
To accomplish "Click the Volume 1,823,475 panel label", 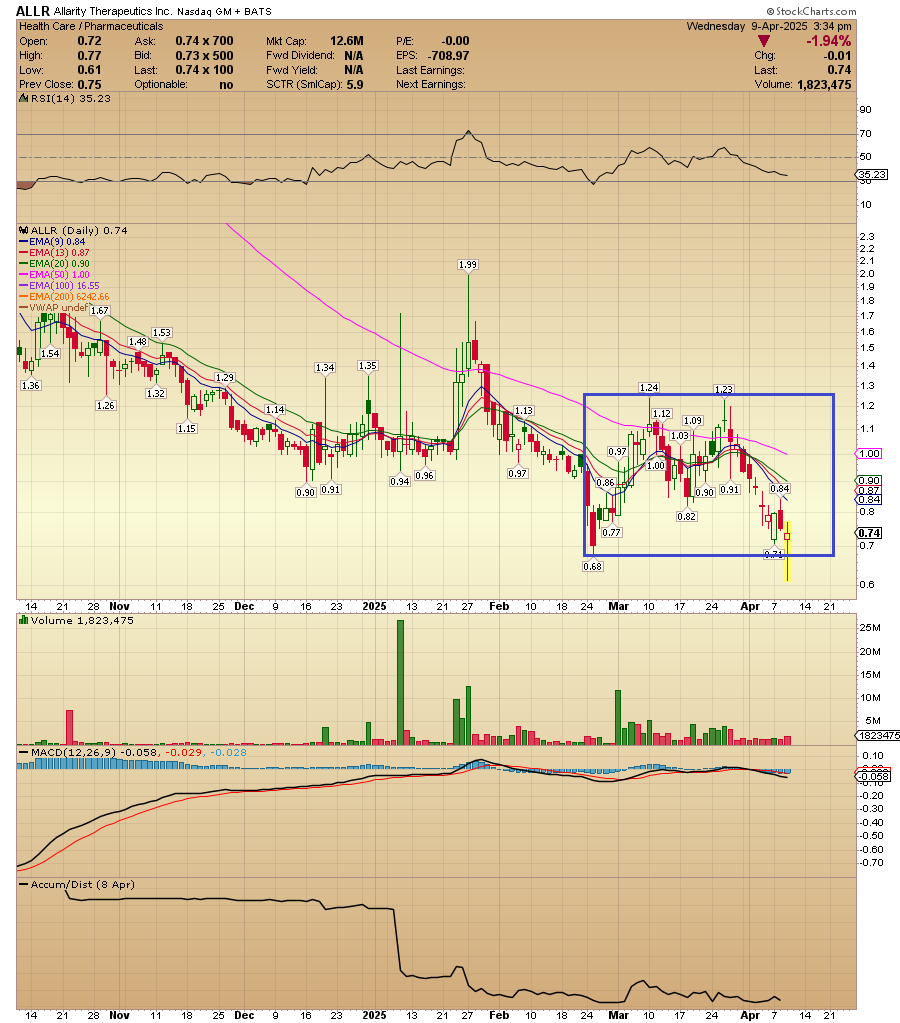I will coord(82,620).
